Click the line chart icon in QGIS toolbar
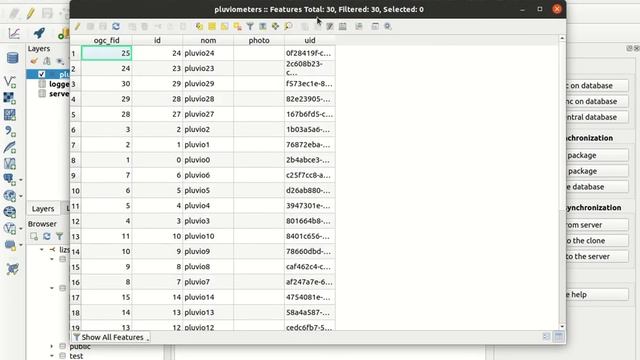This screenshot has width=640, height=360. [x=14, y=33]
